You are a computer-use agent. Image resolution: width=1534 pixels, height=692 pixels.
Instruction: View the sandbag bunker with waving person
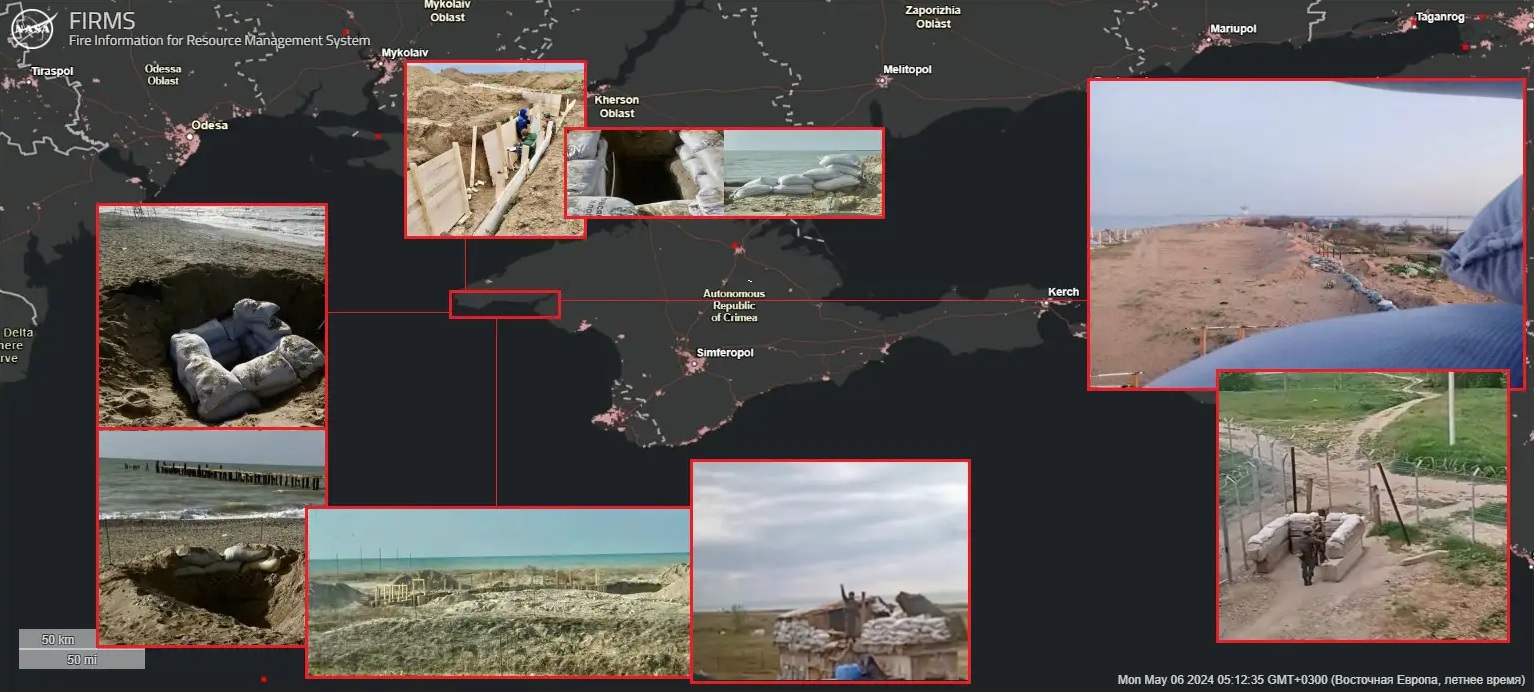click(830, 571)
